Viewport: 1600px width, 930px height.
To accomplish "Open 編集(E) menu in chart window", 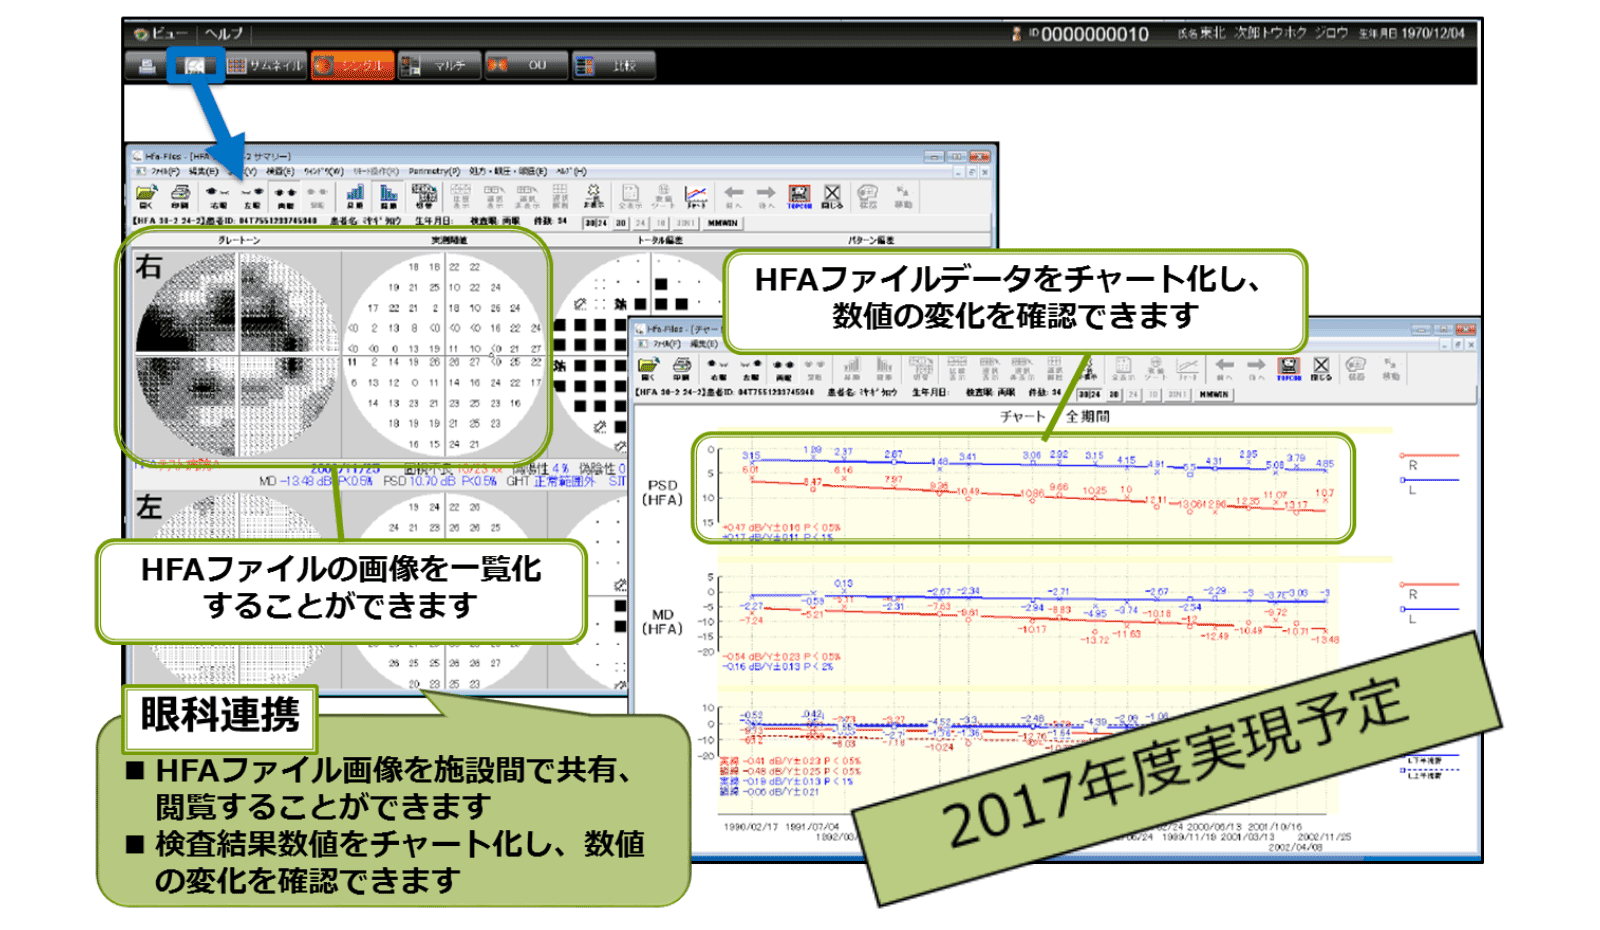I will 703,344.
